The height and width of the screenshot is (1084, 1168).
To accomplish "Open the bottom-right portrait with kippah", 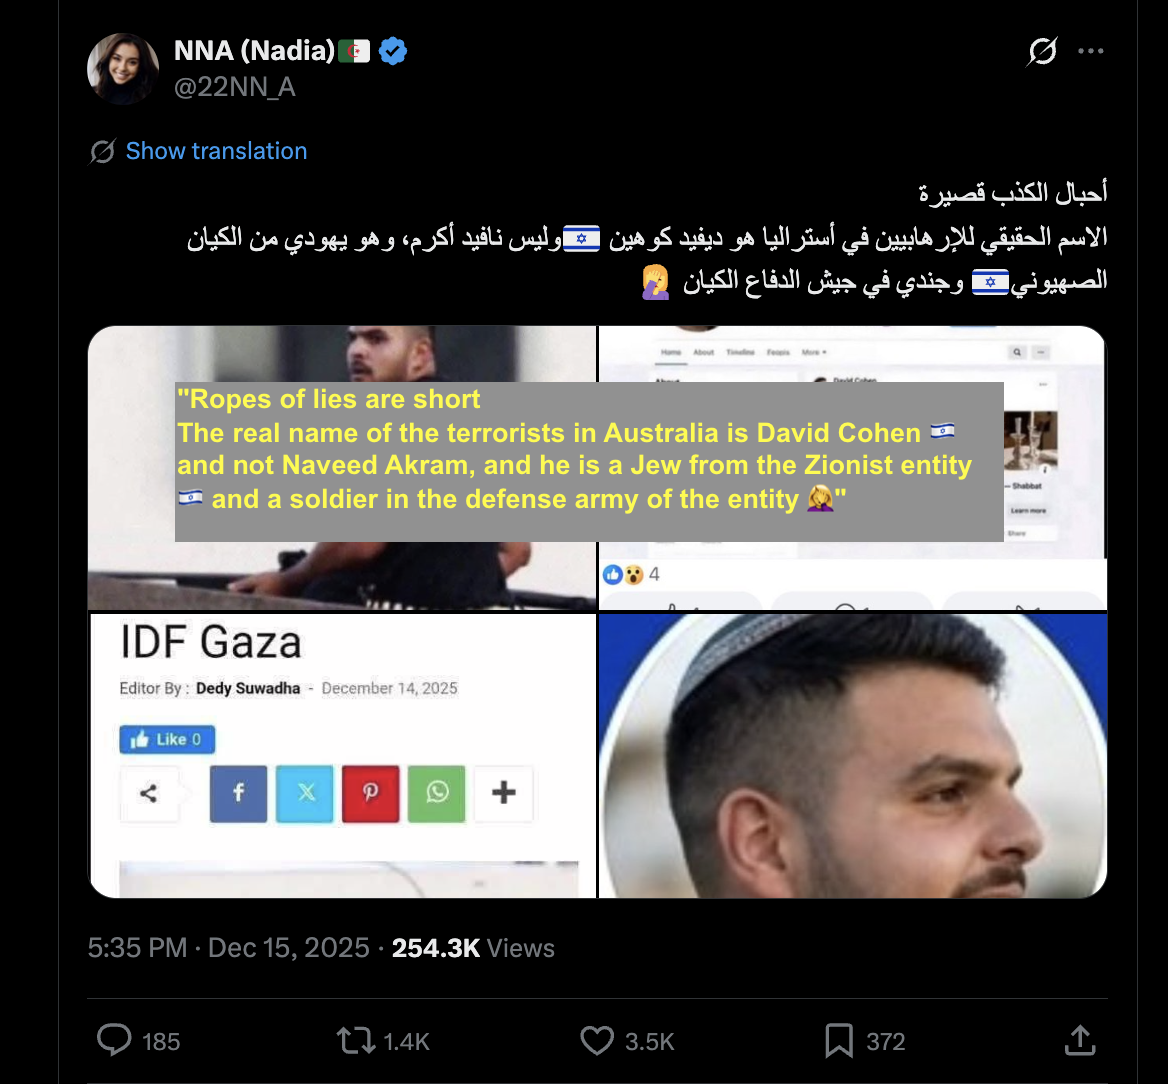I will (x=853, y=755).
